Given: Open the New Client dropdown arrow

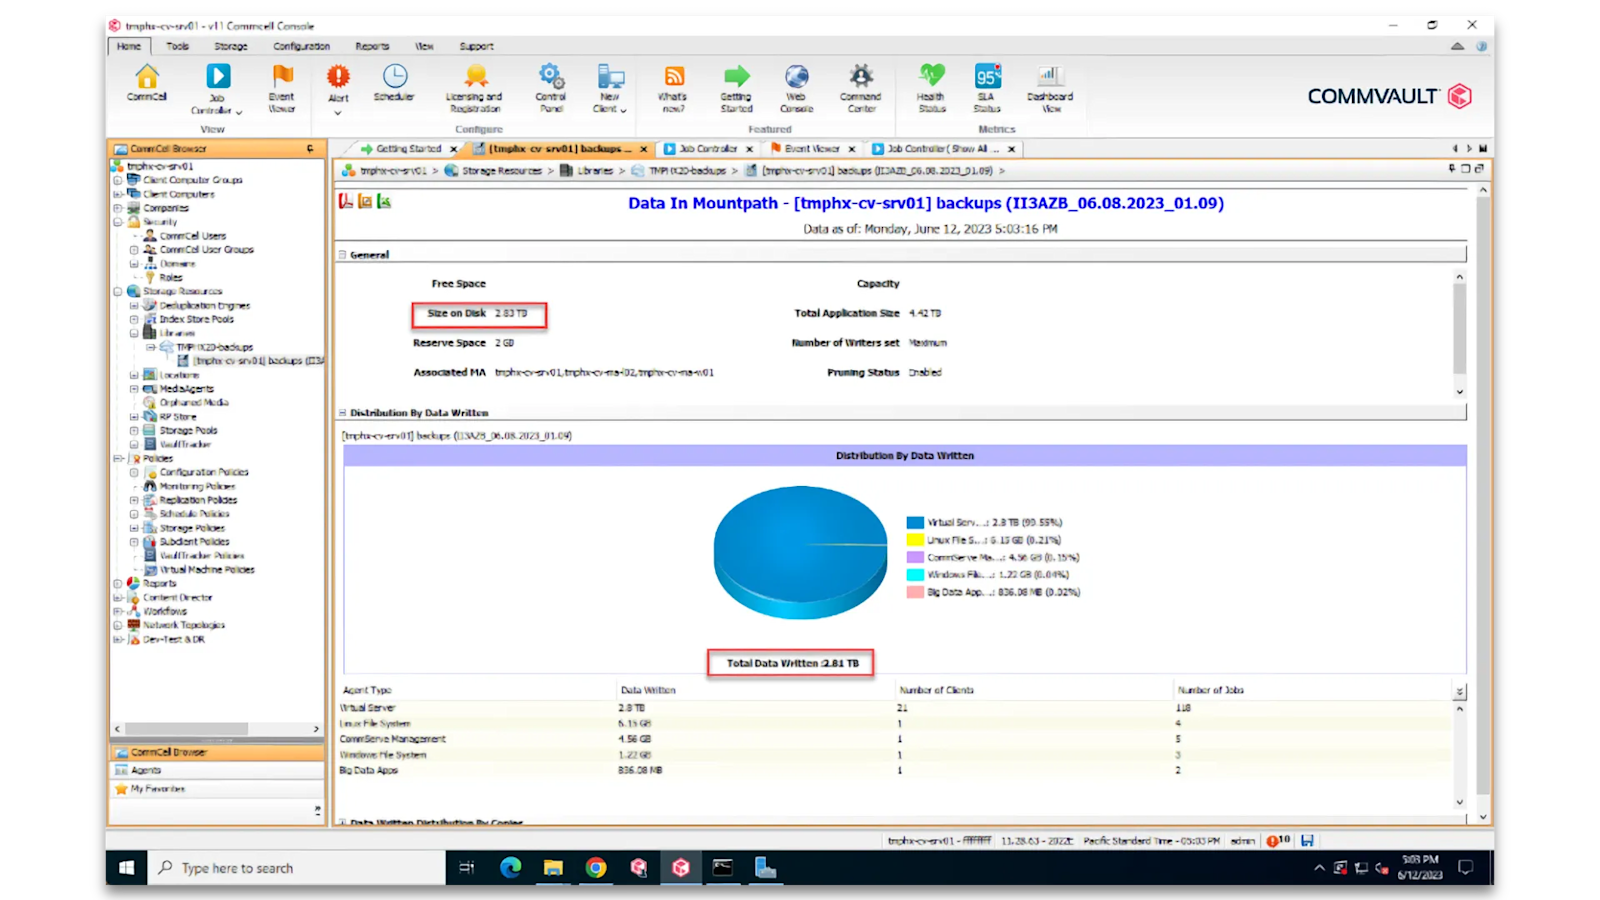Looking at the screenshot, I should [624, 111].
